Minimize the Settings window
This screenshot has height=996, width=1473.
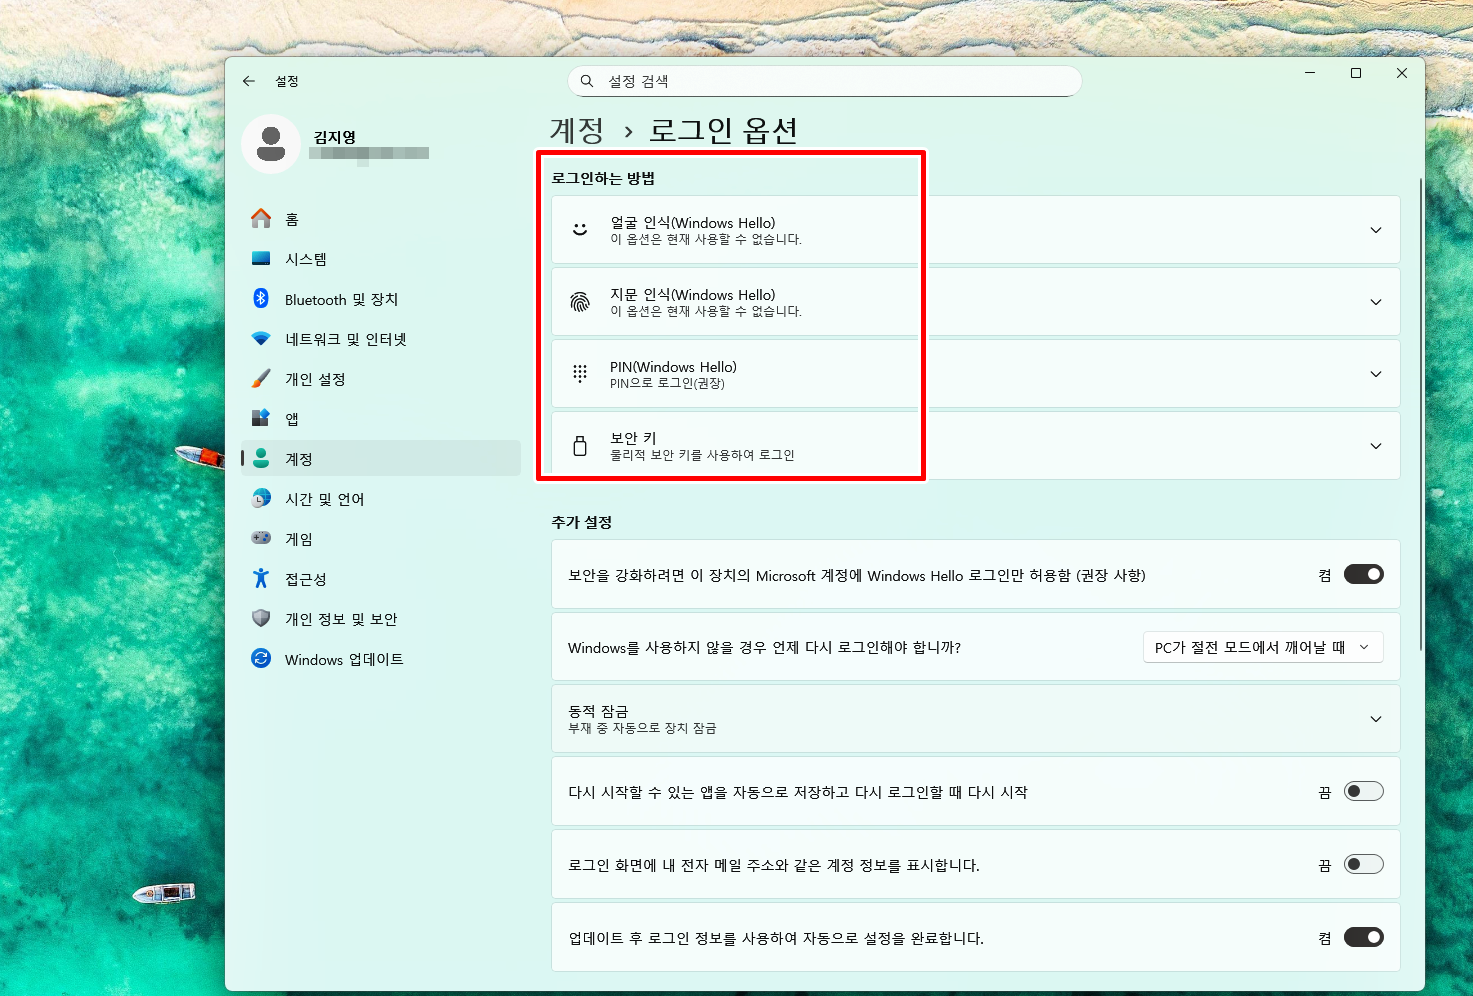click(x=1310, y=73)
